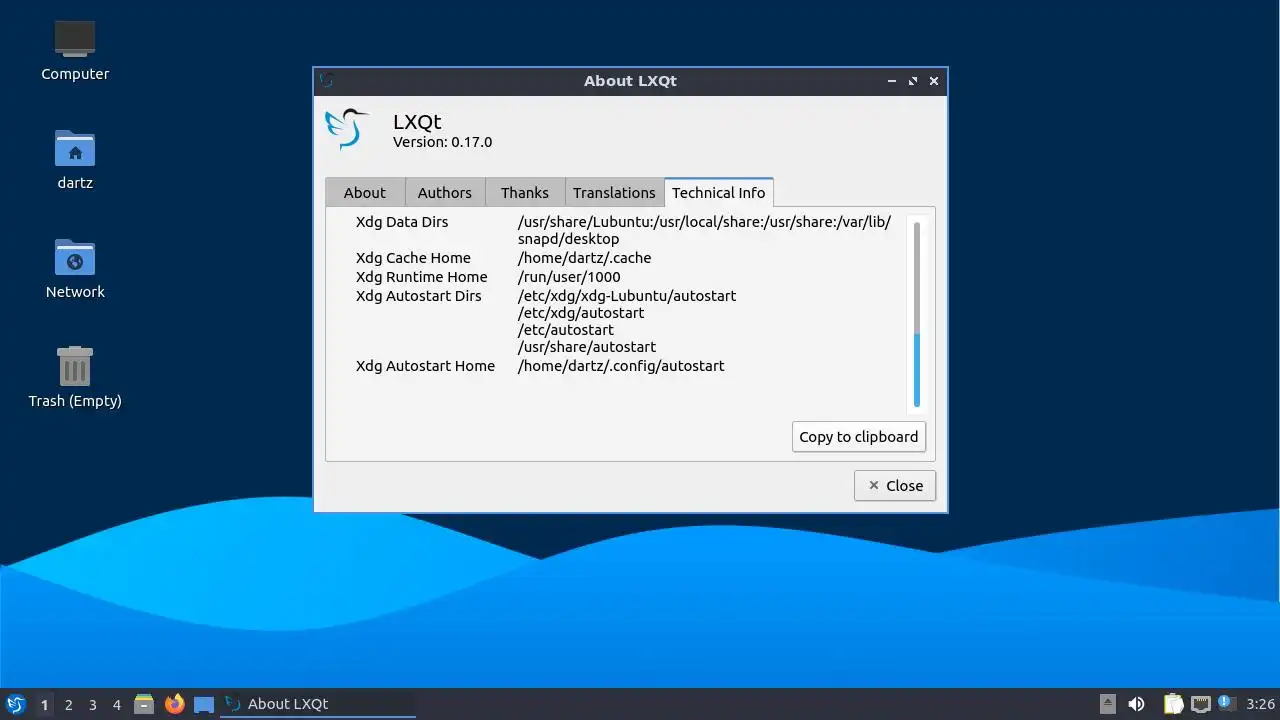The width and height of the screenshot is (1280, 720).
Task: Click the technical info vertical scrollbar handle
Action: tap(916, 369)
